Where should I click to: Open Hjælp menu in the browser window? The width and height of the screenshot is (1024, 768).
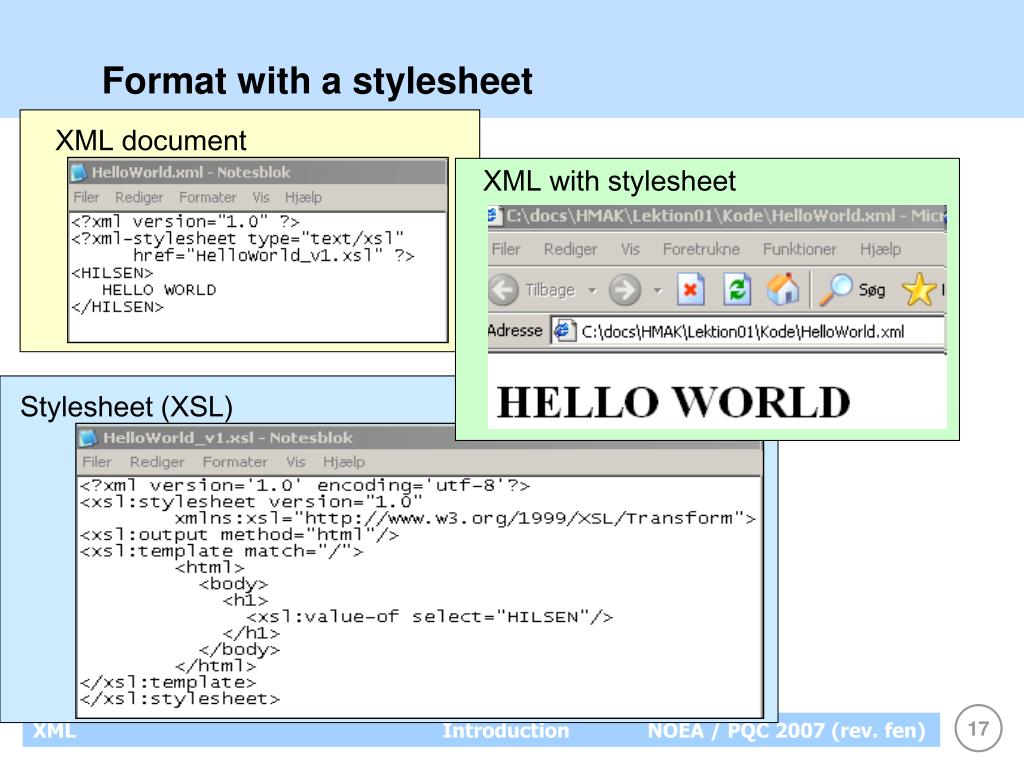[x=880, y=249]
